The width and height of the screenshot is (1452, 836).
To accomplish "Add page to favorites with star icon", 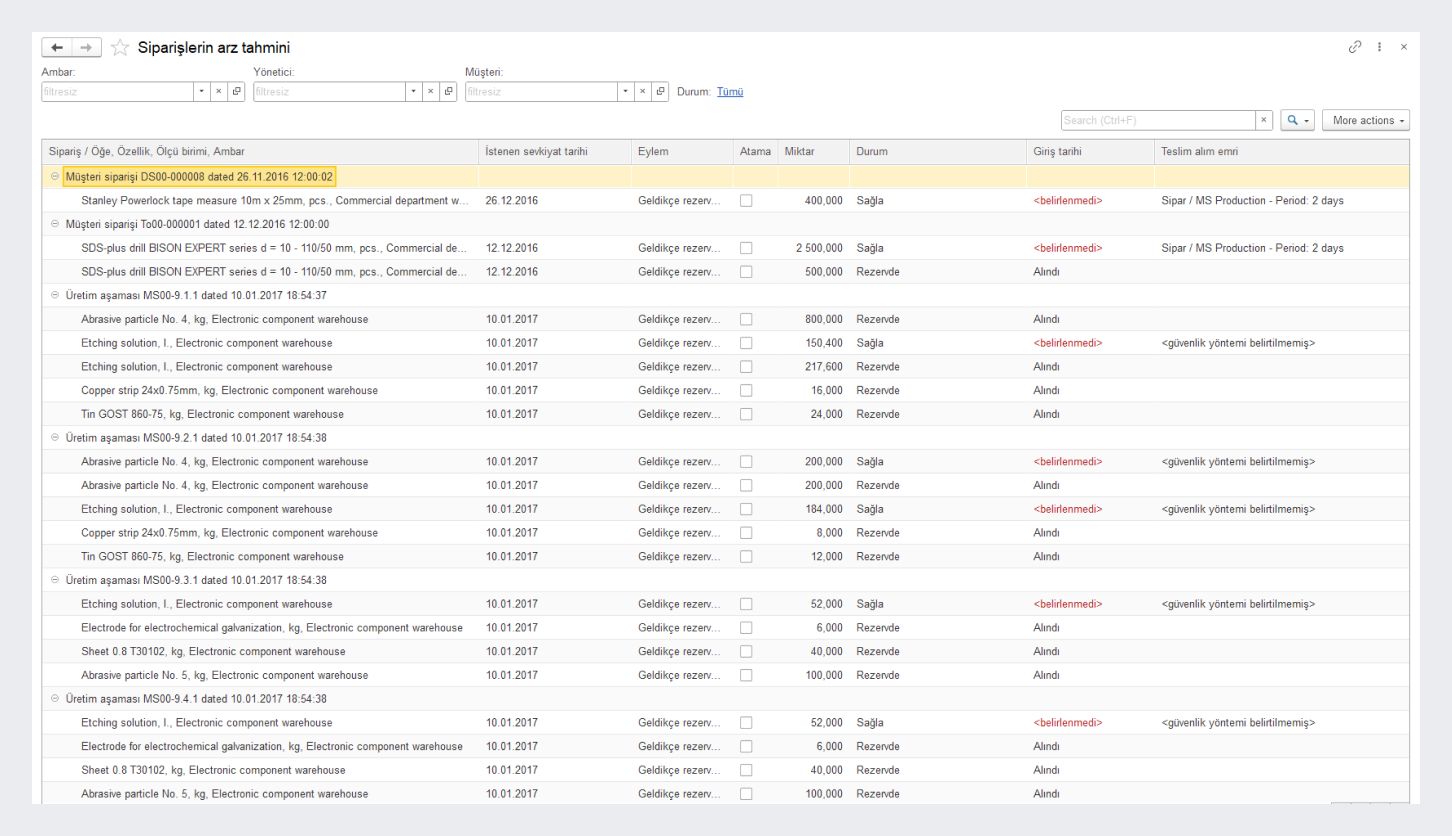I will (x=120, y=48).
